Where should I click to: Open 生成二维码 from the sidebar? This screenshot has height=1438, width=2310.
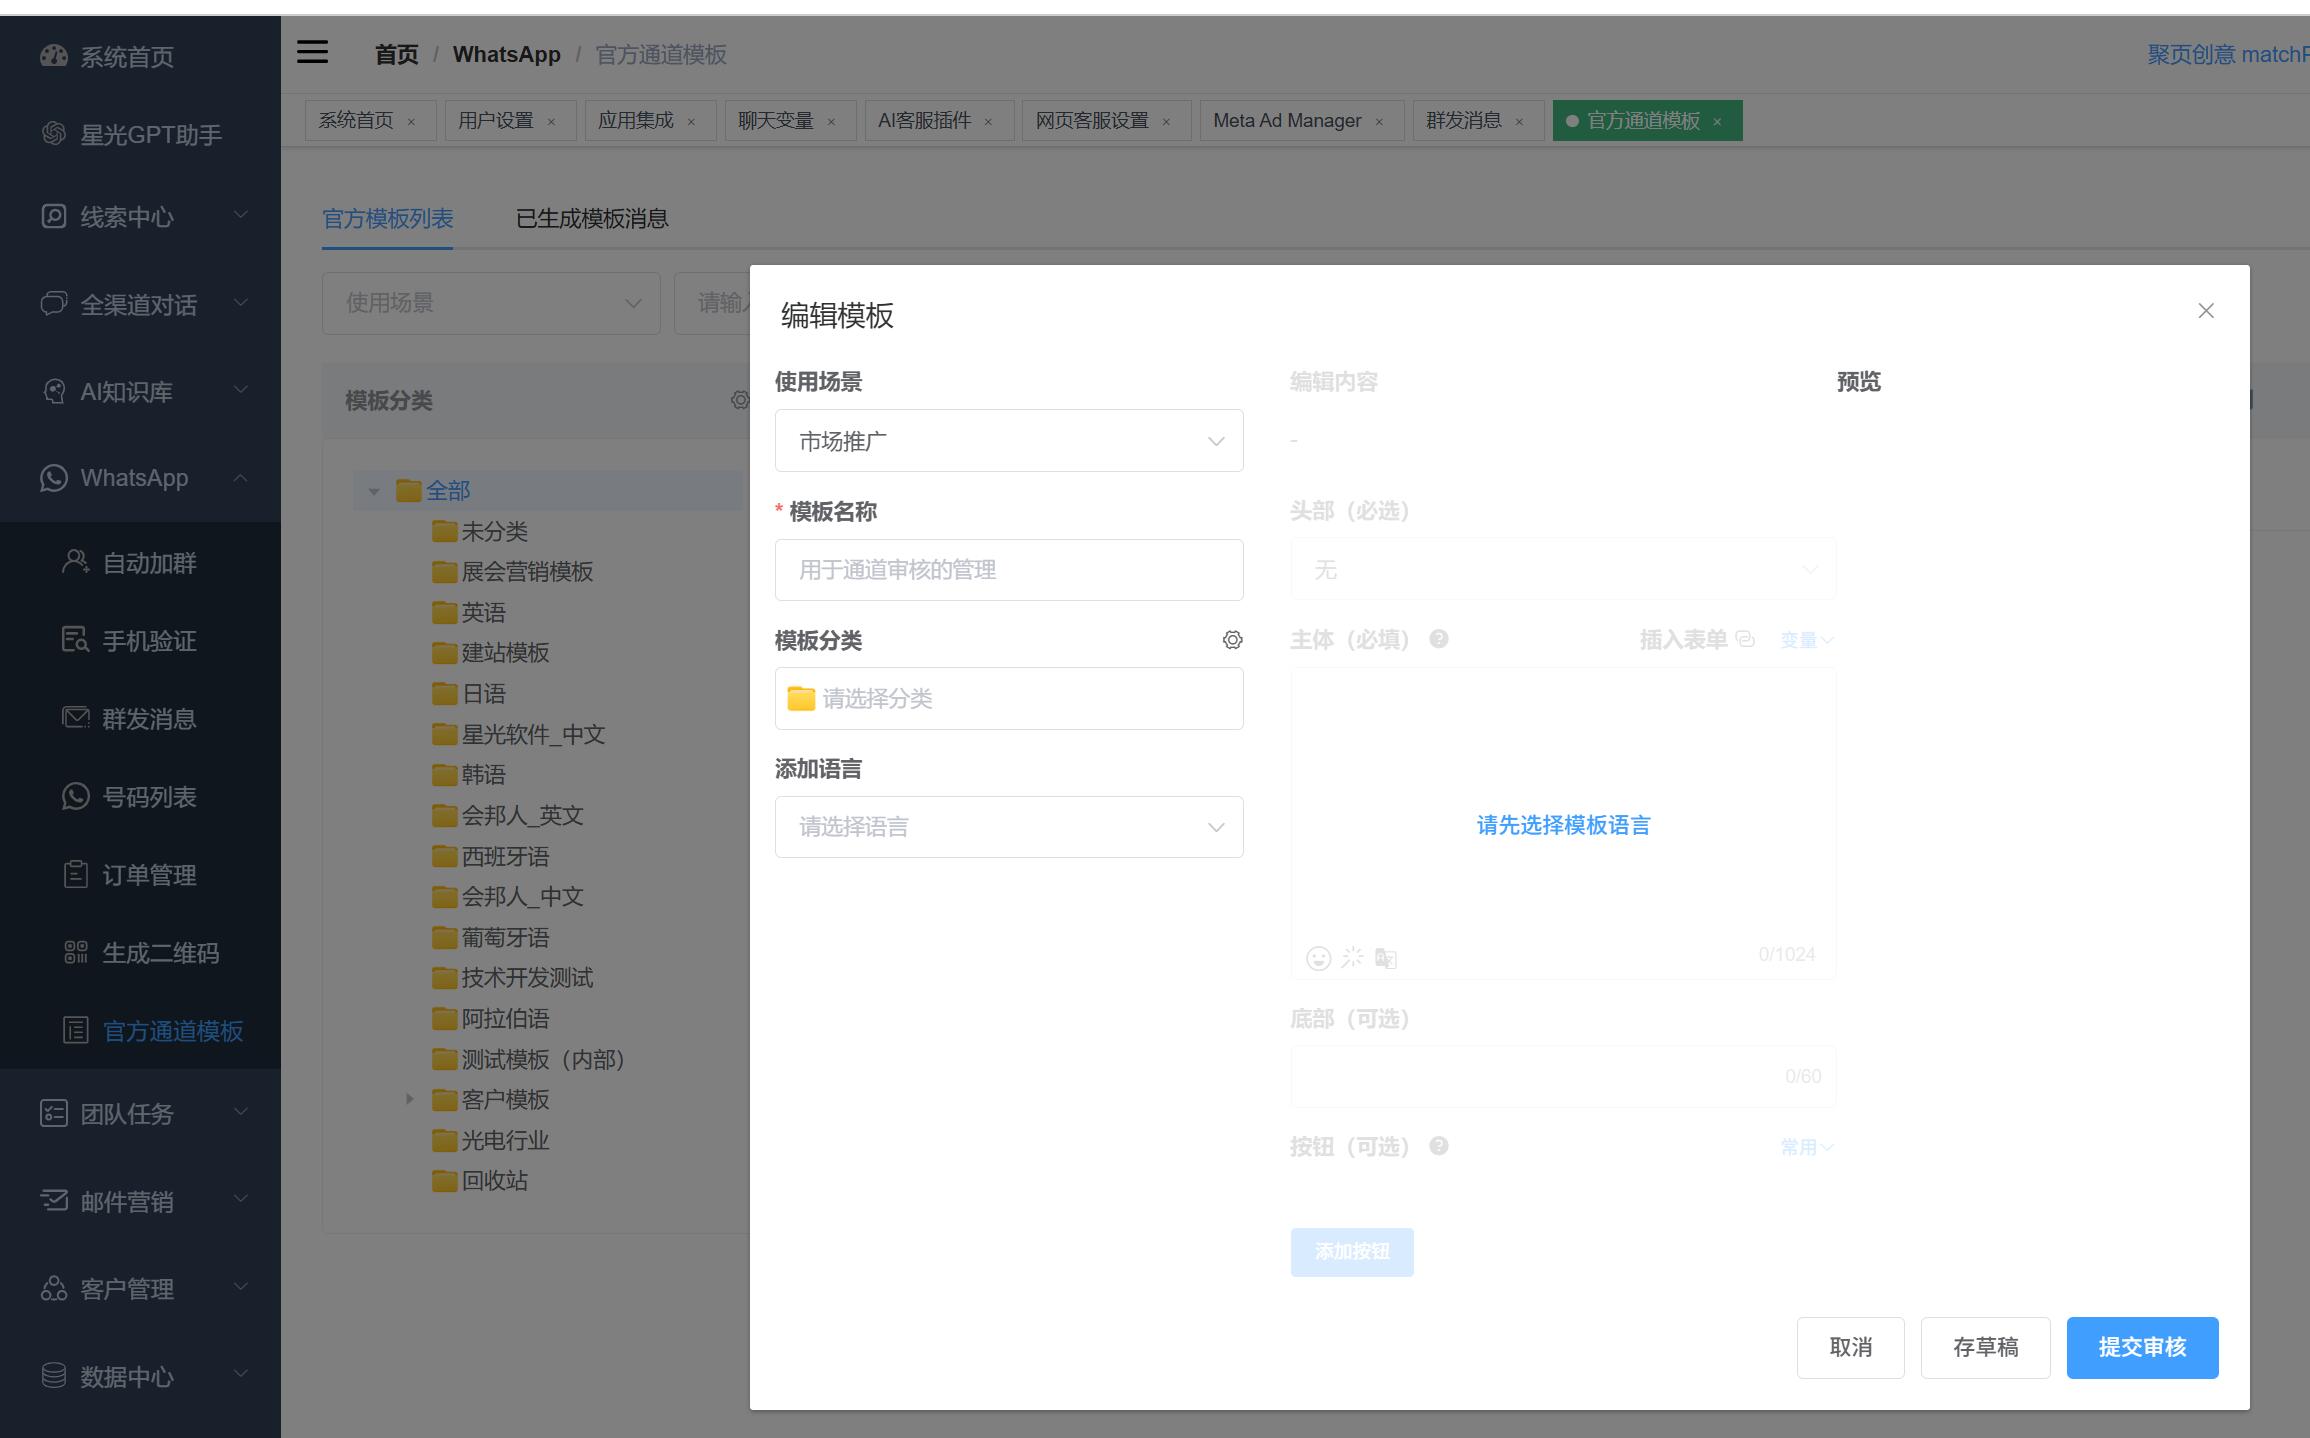pos(160,953)
